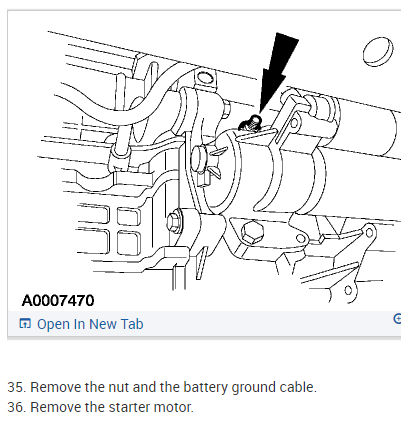
Task: Select the A0007470 diagram label
Action: click(58, 301)
